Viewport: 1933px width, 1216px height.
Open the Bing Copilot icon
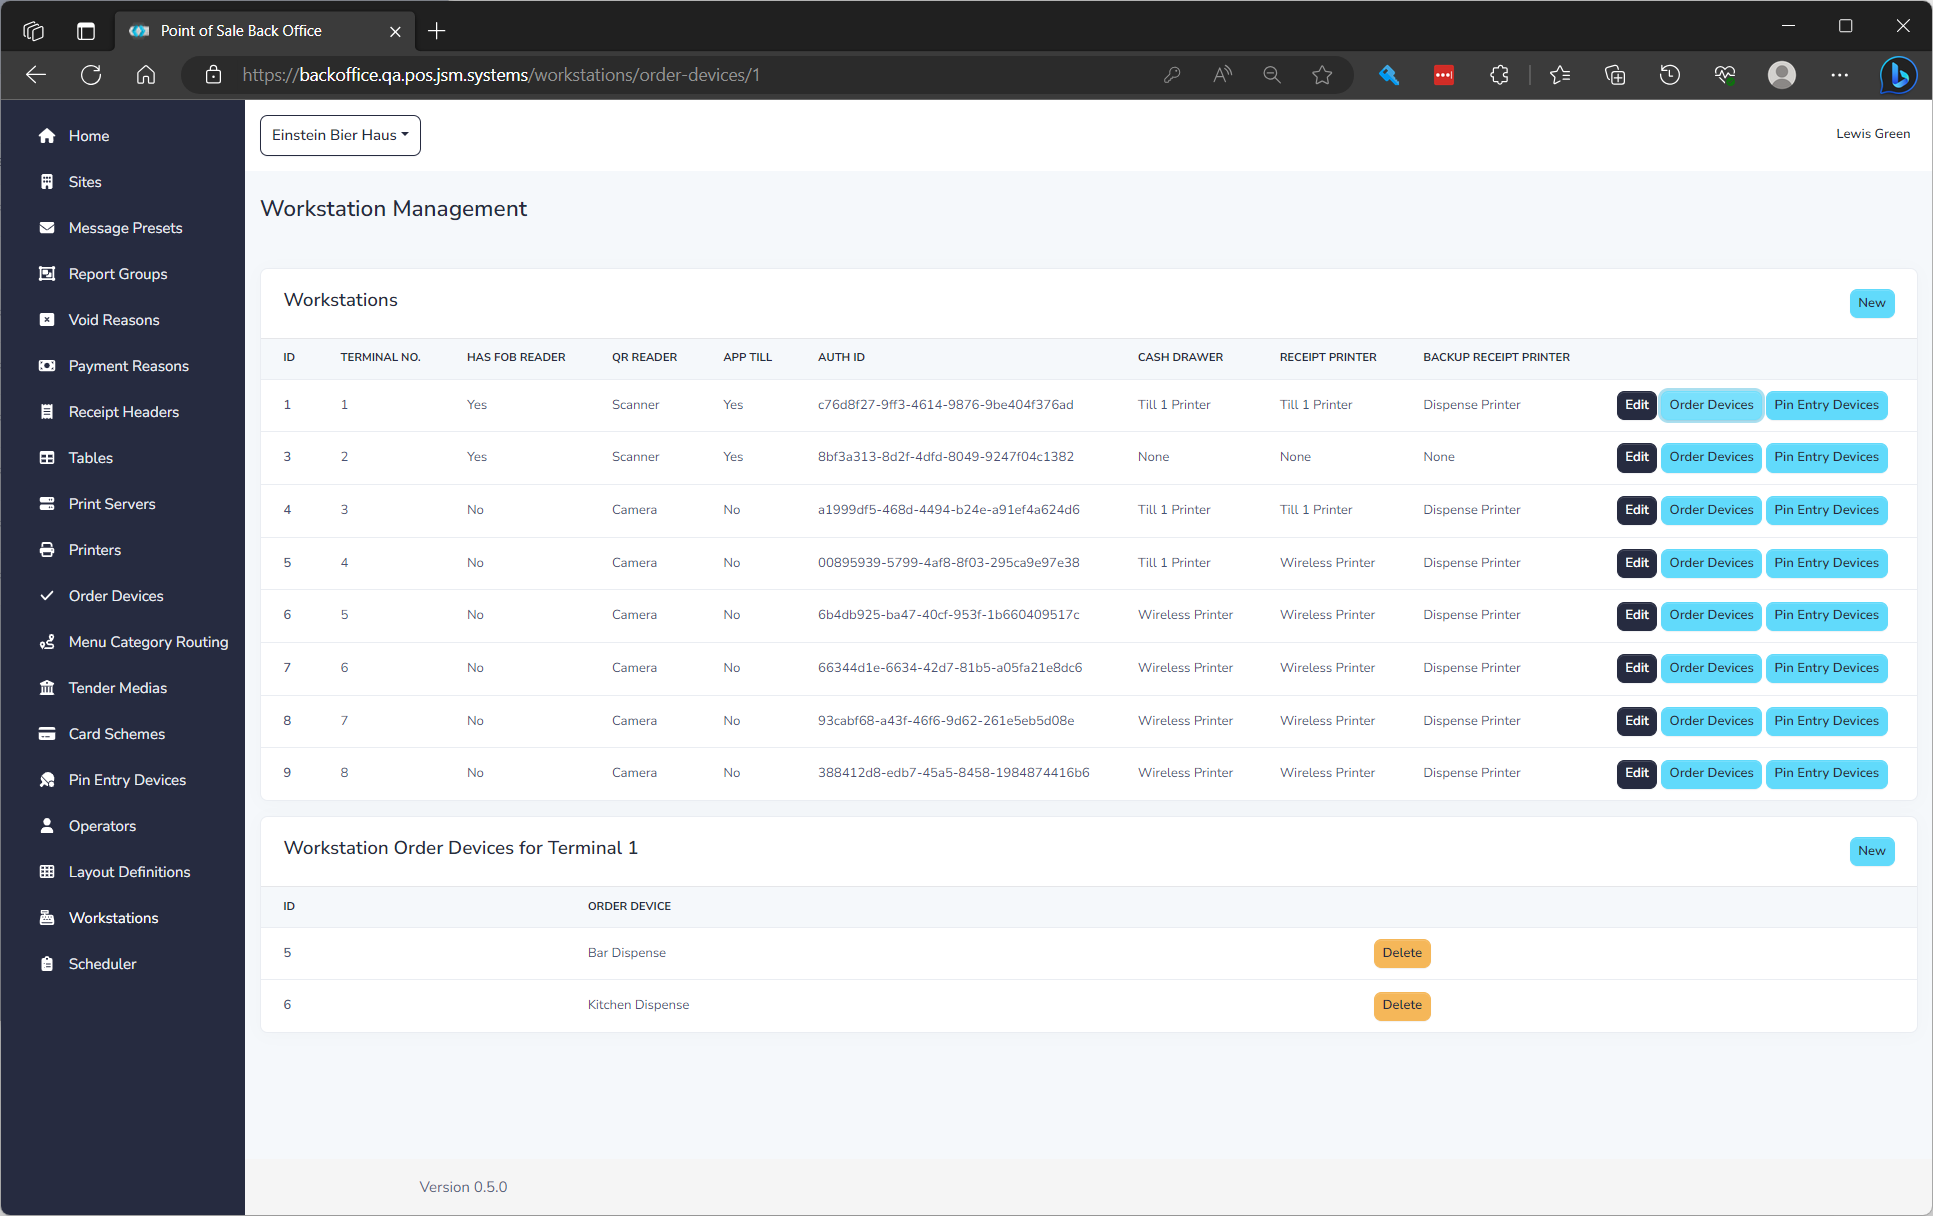coord(1897,75)
